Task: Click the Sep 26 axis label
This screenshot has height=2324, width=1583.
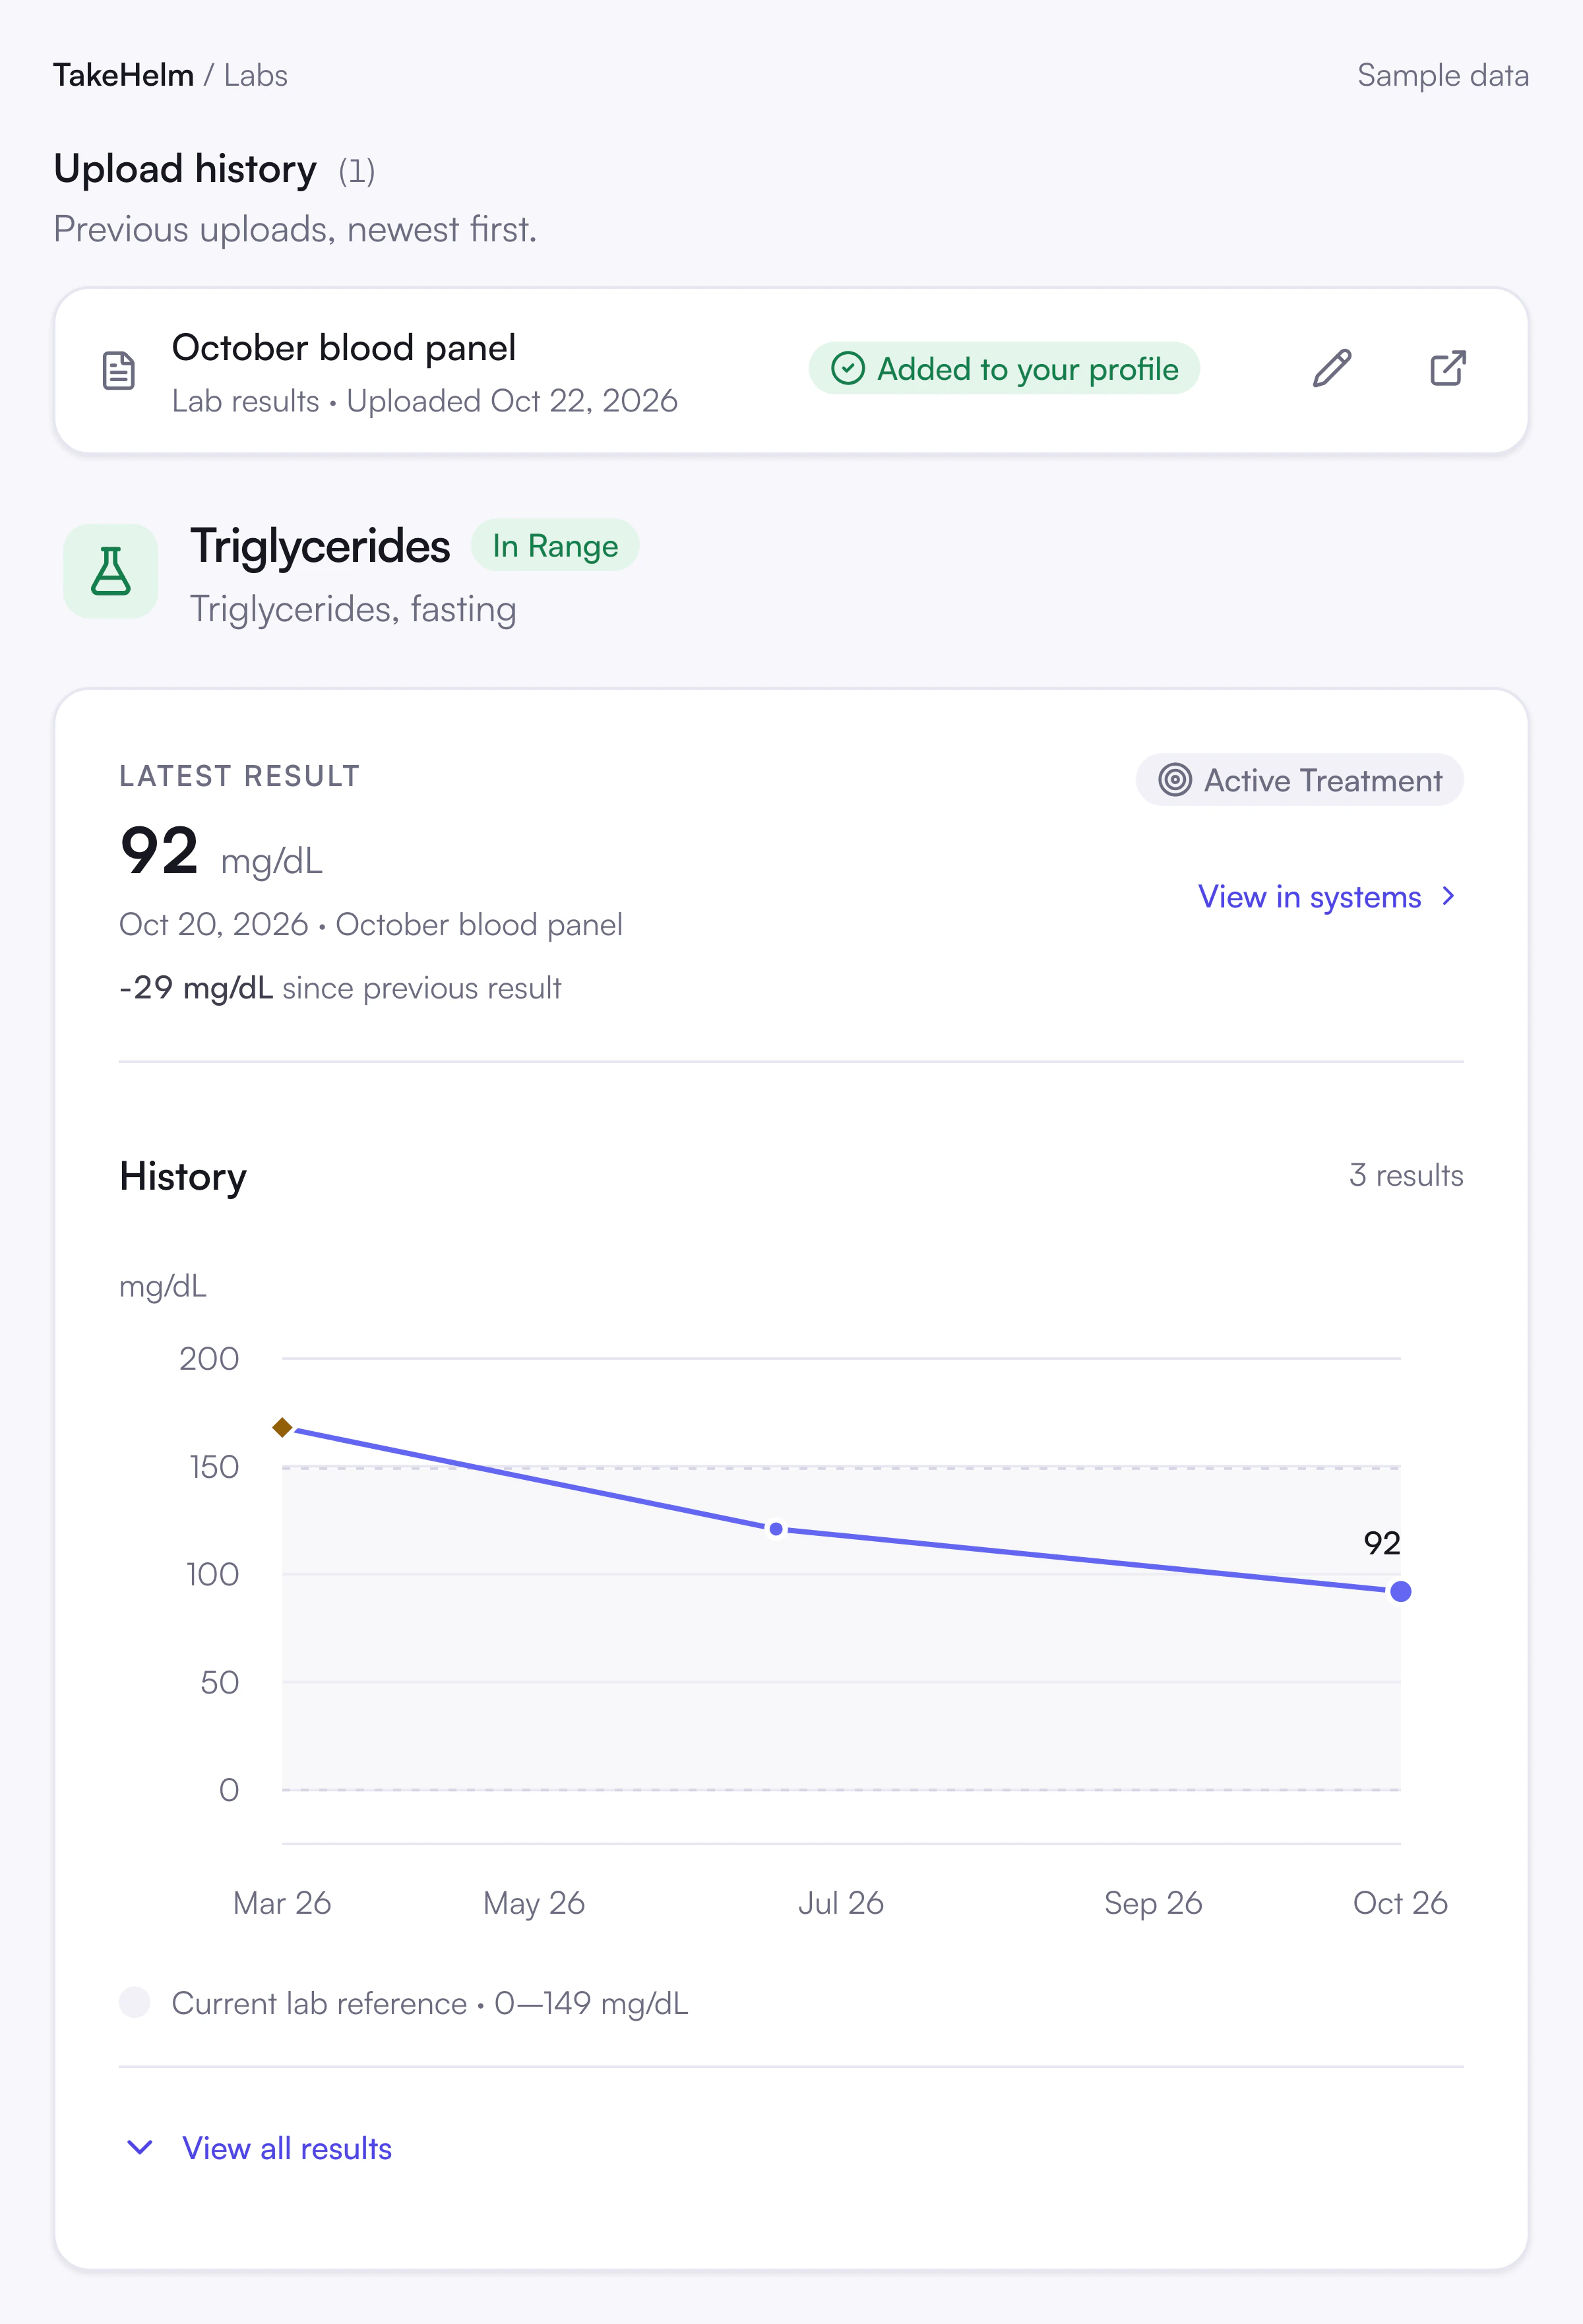Action: 1153,1903
